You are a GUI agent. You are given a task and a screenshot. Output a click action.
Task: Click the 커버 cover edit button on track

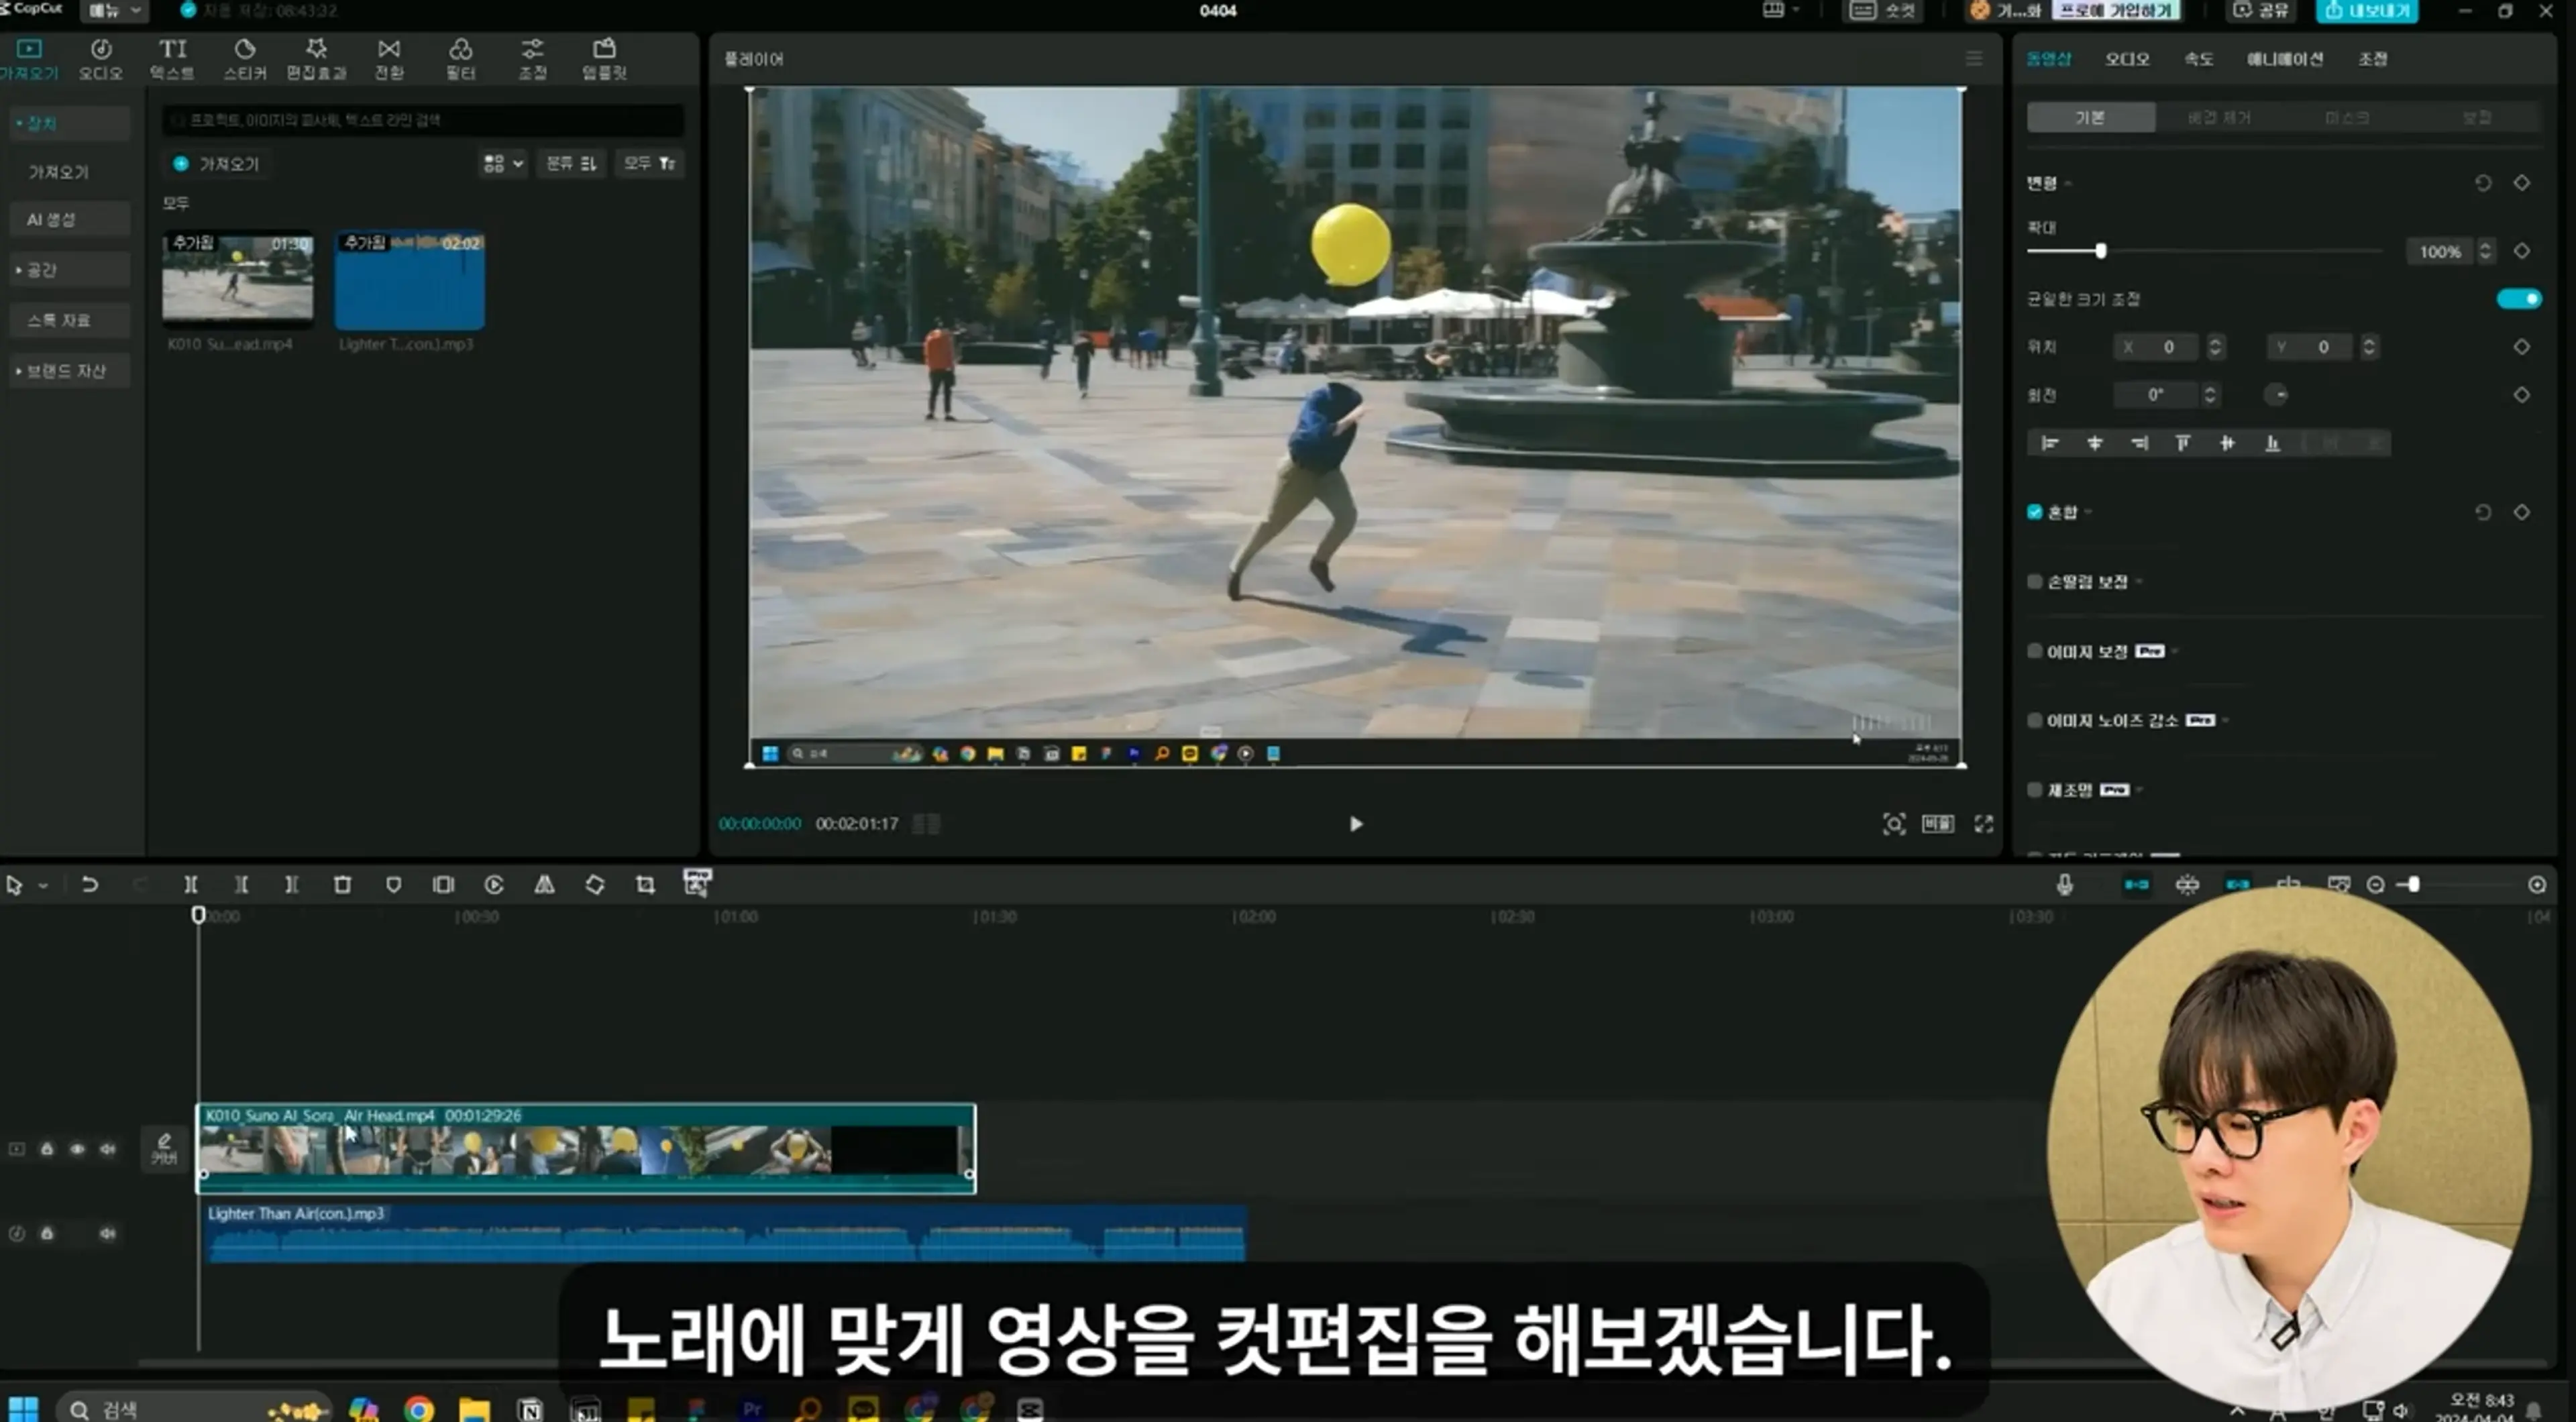(x=164, y=1150)
